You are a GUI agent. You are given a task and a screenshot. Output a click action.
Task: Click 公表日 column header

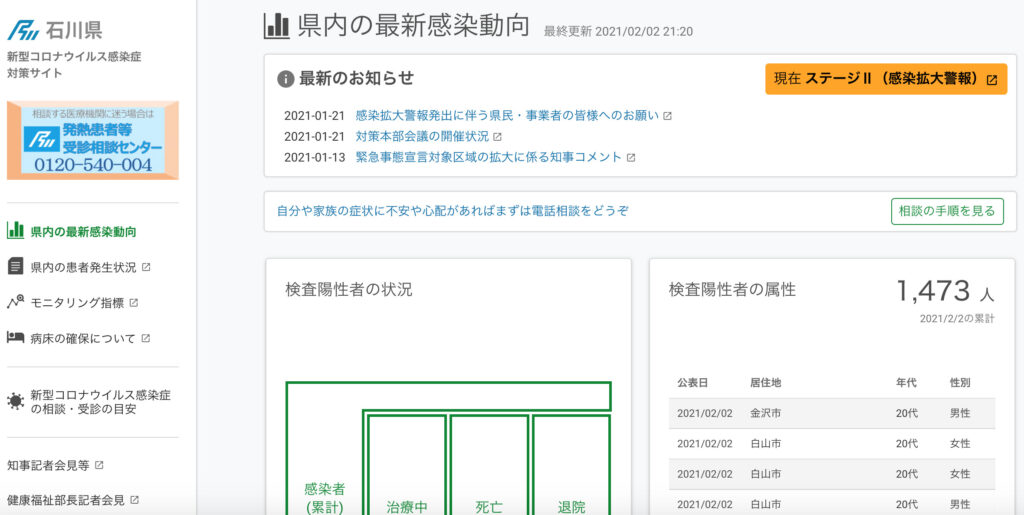[x=692, y=382]
